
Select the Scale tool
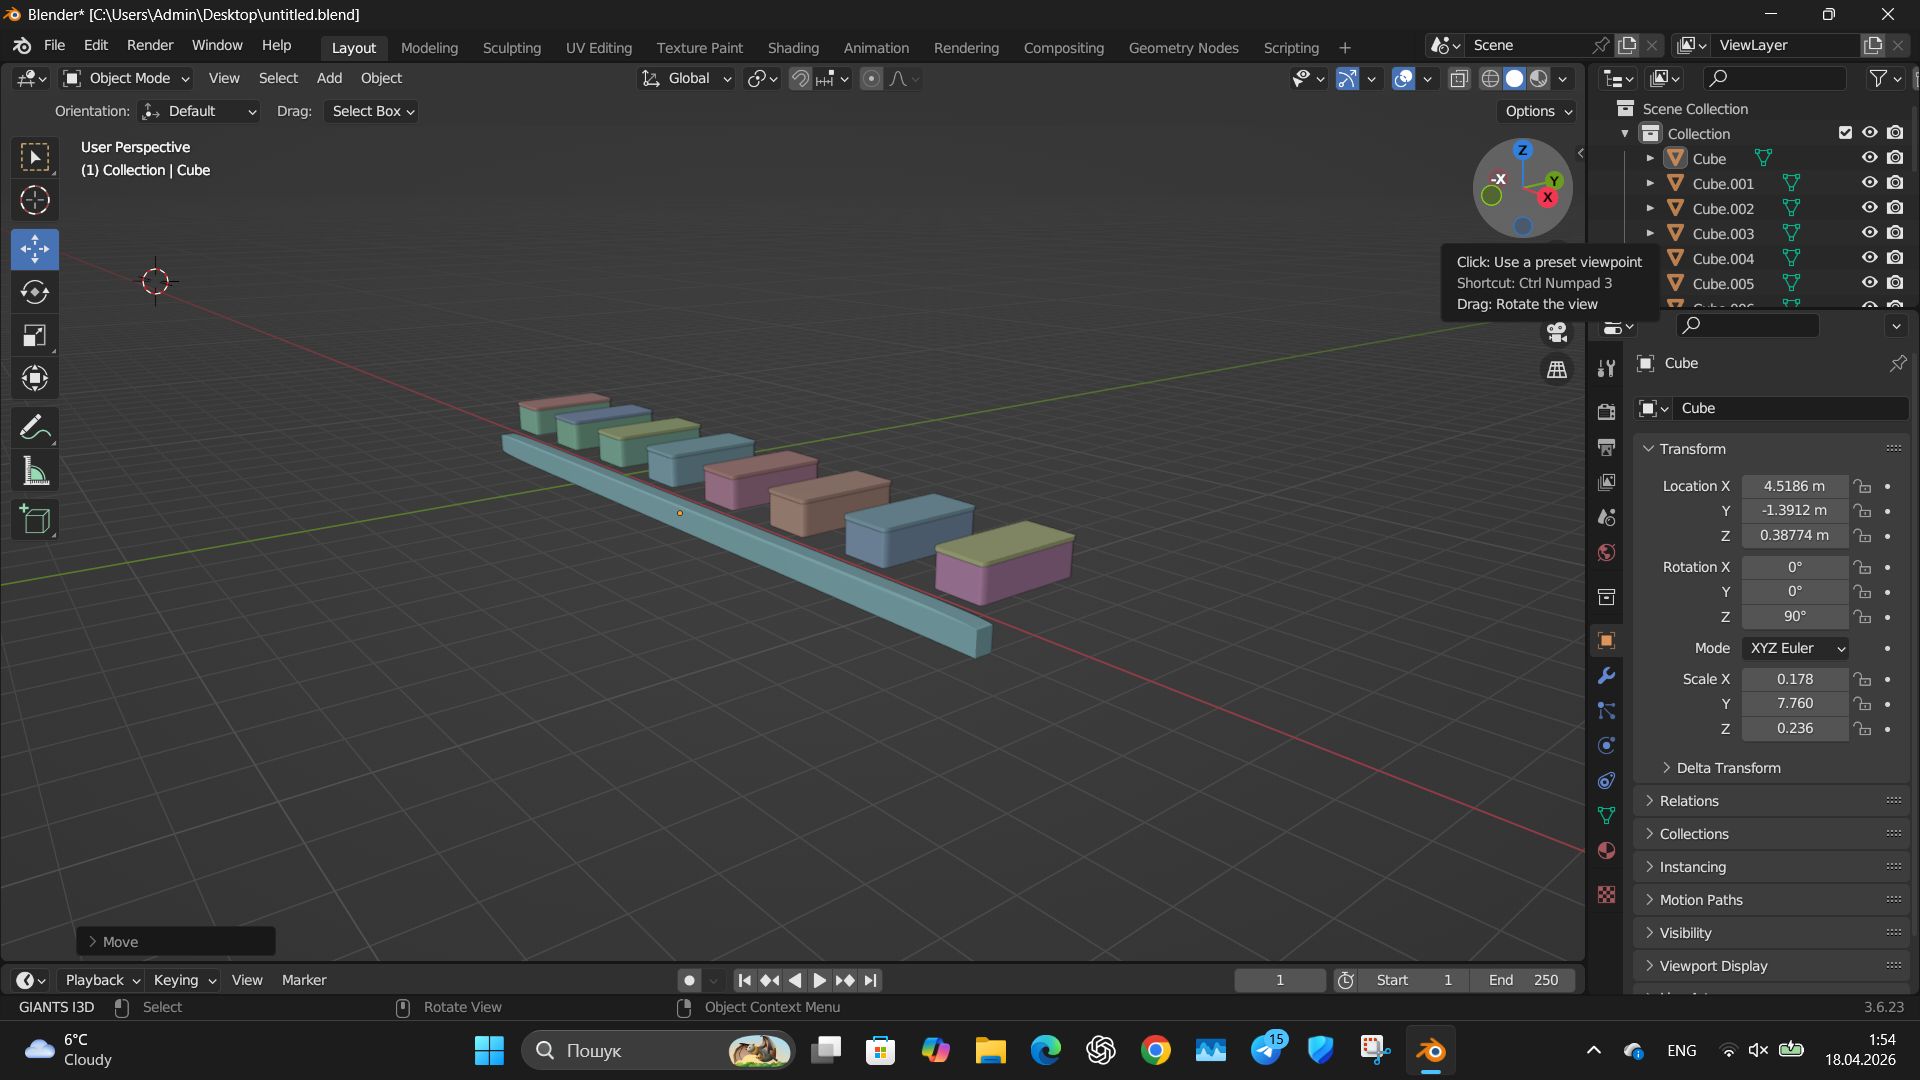(35, 335)
